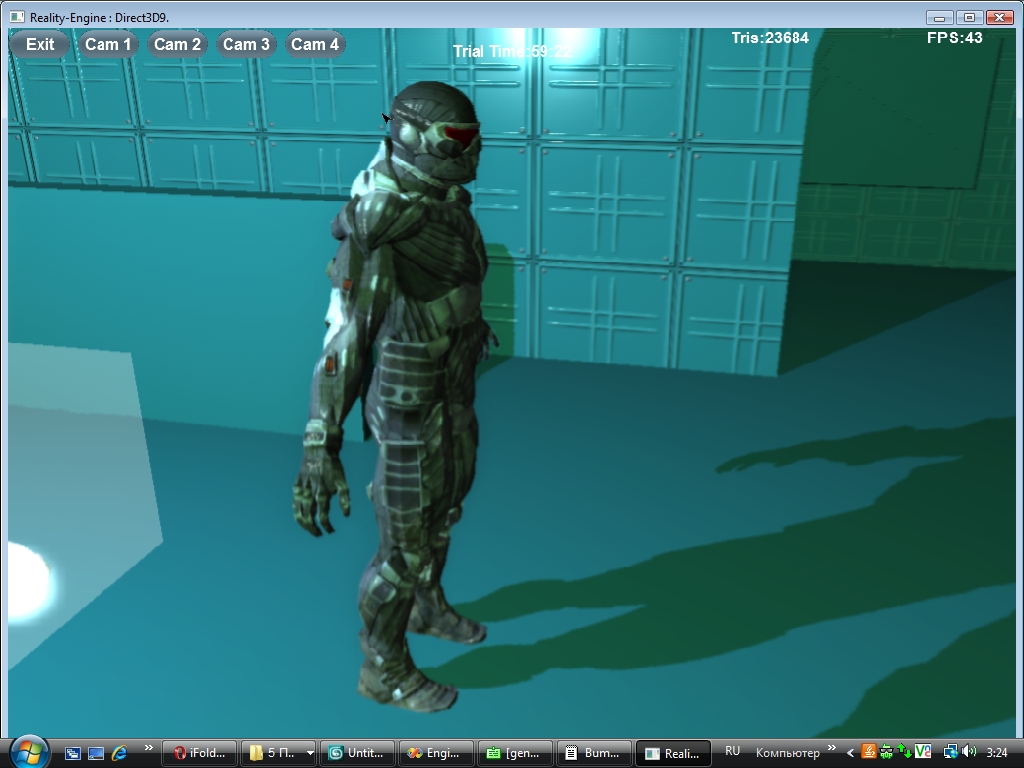Open the Windows Start orb
The width and height of the screenshot is (1024, 768).
point(29,752)
